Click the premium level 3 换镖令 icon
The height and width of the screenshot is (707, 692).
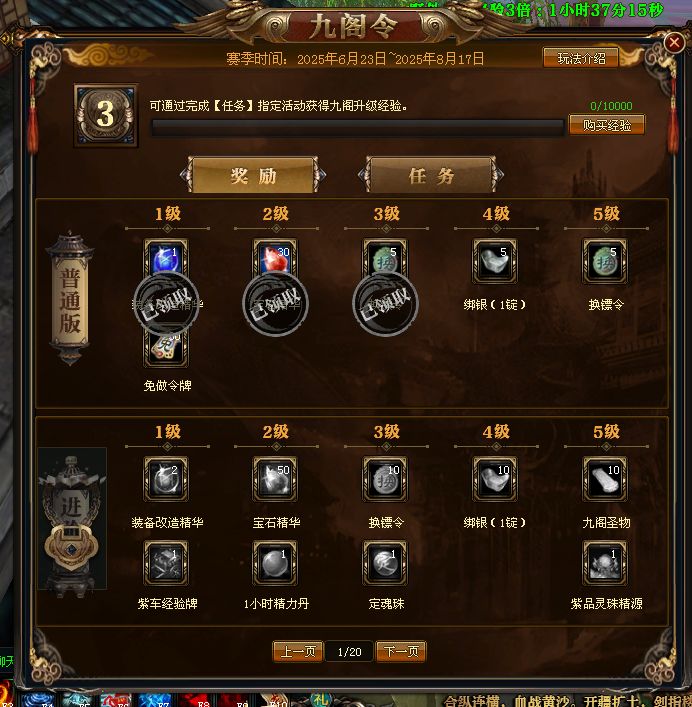tap(385, 479)
